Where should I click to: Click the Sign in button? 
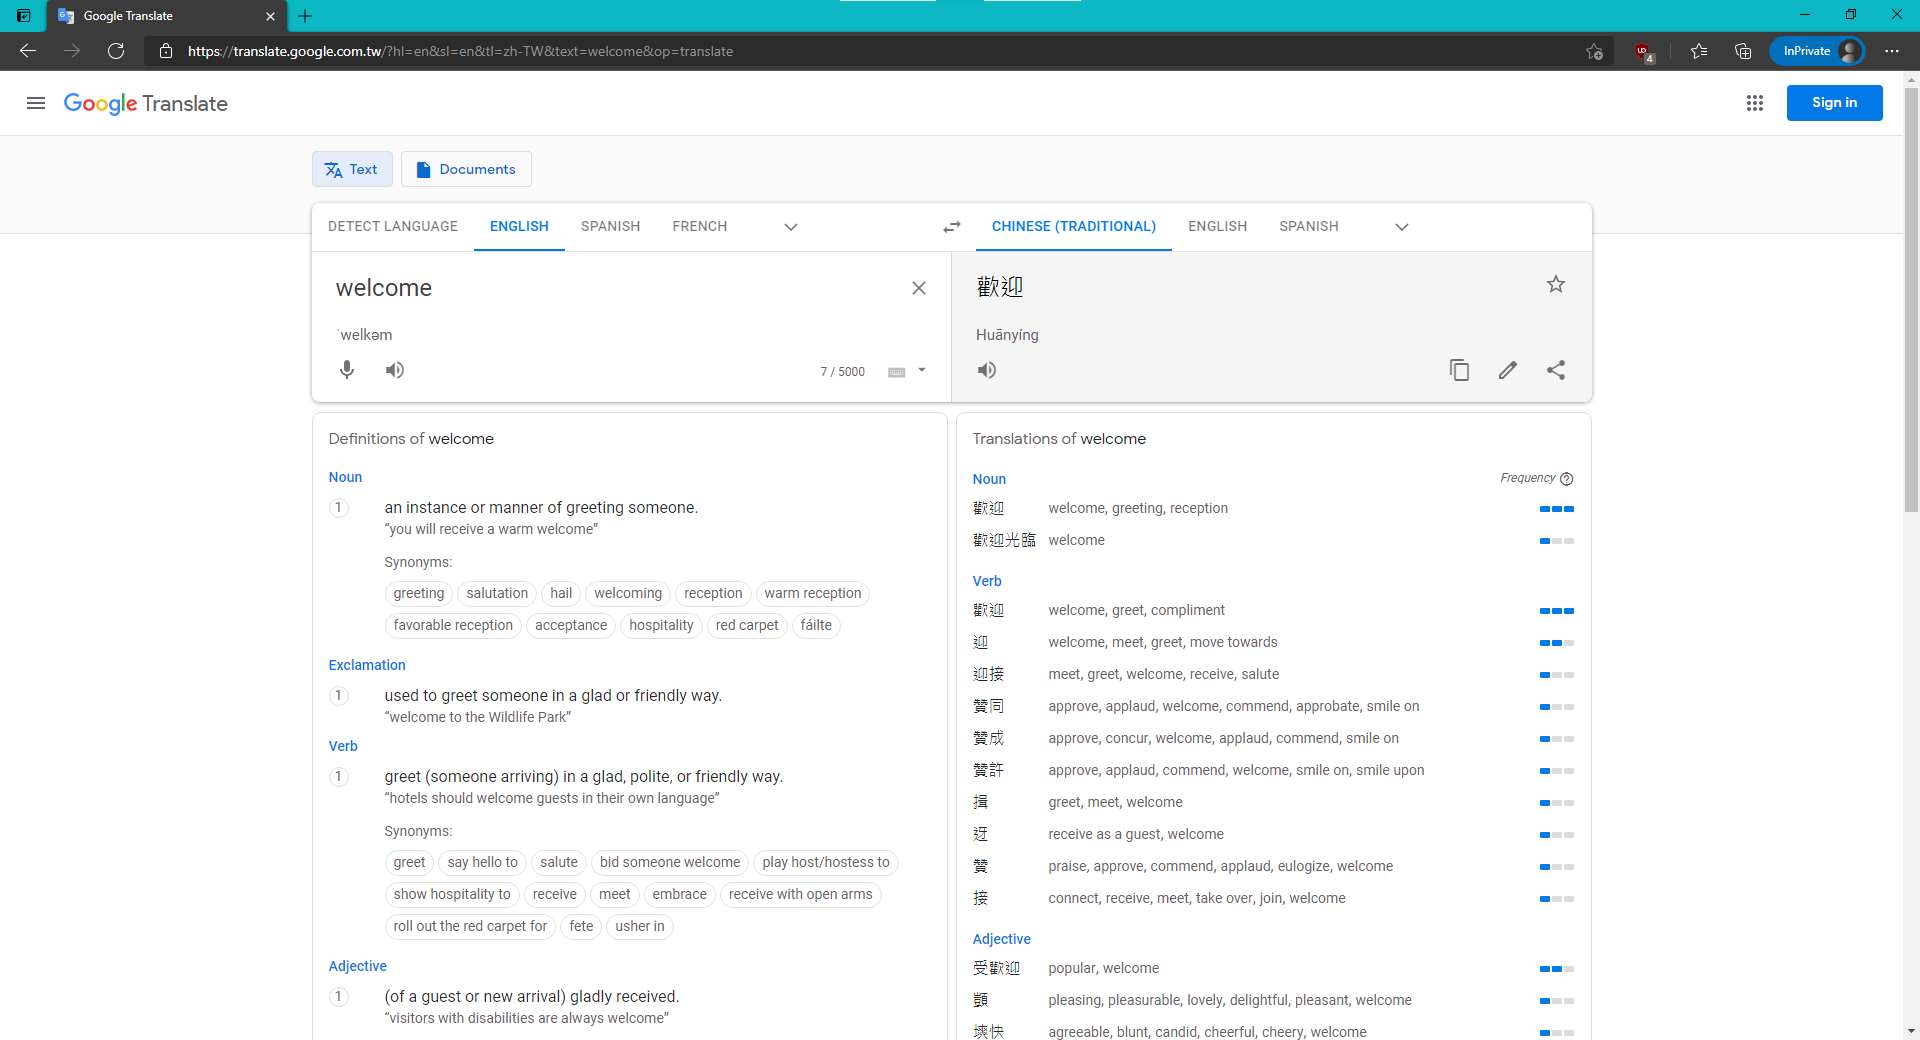[x=1834, y=102]
